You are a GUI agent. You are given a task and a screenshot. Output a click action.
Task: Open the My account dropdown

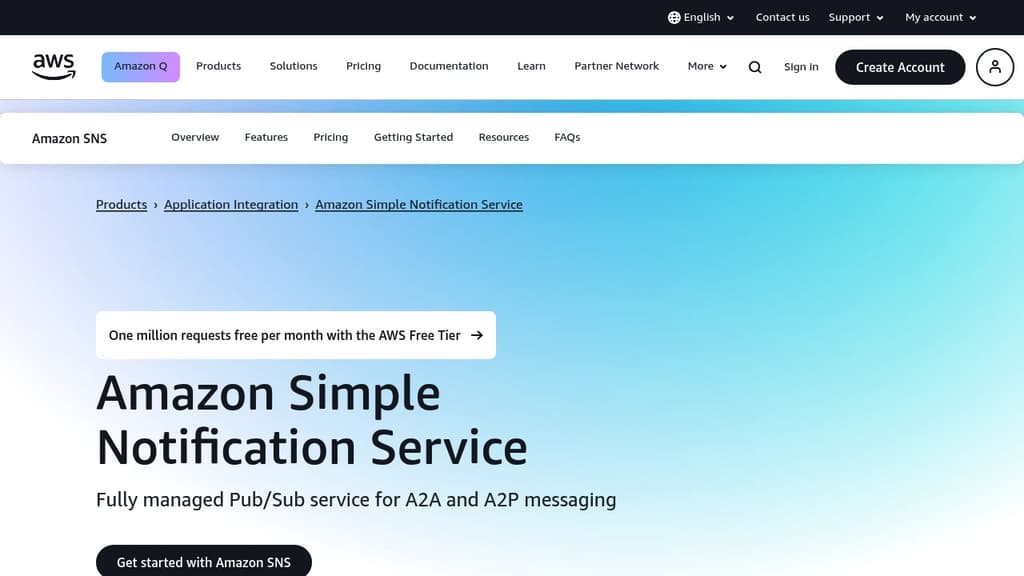[940, 18]
